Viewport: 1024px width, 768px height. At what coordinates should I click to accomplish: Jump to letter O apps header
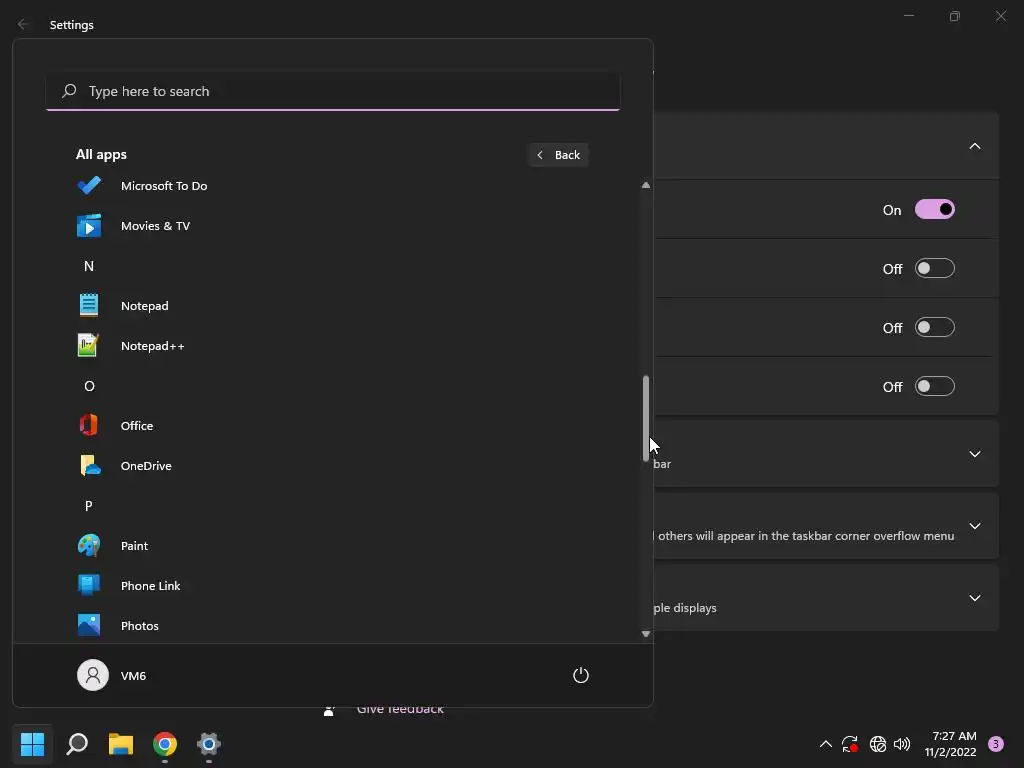coord(89,386)
